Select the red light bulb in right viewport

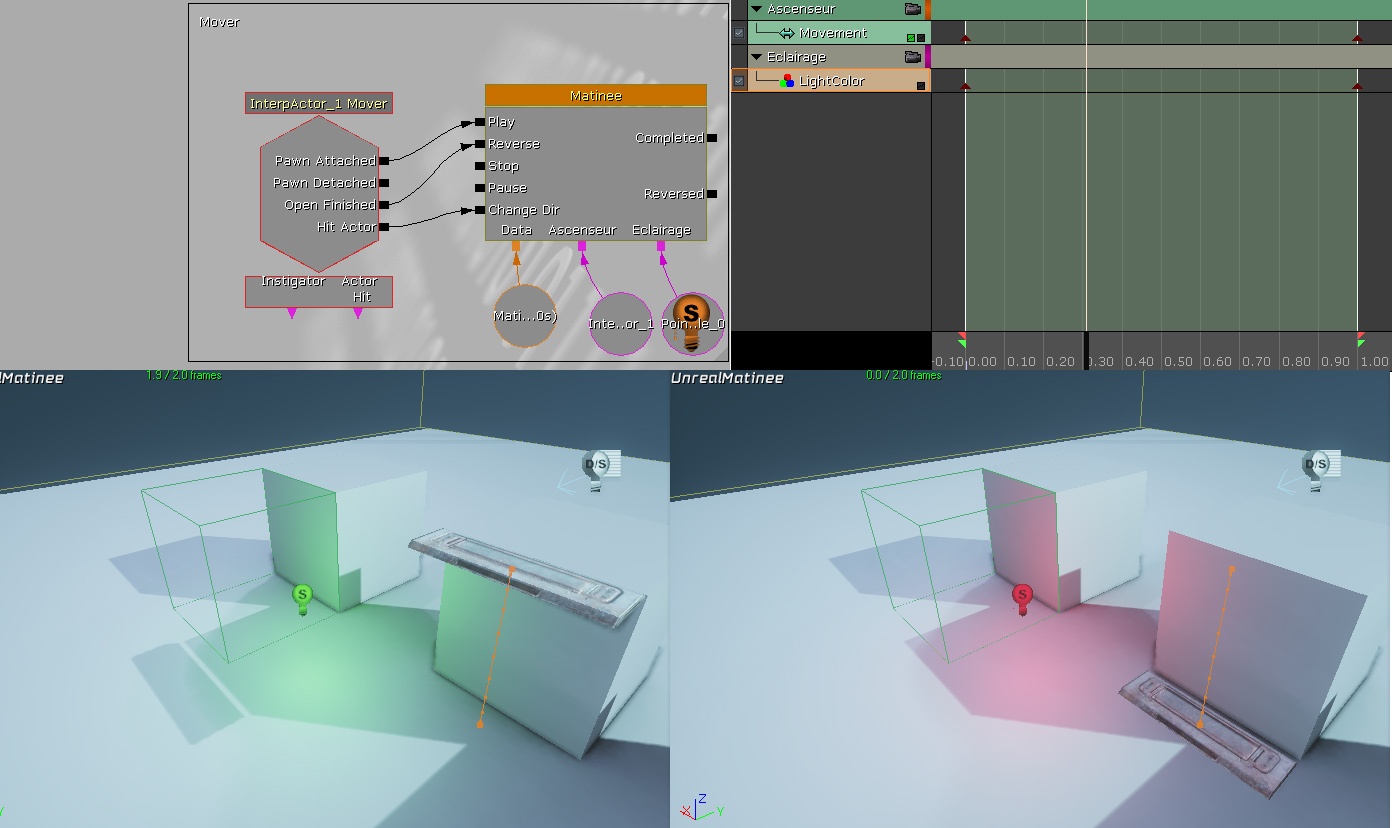coord(1022,597)
